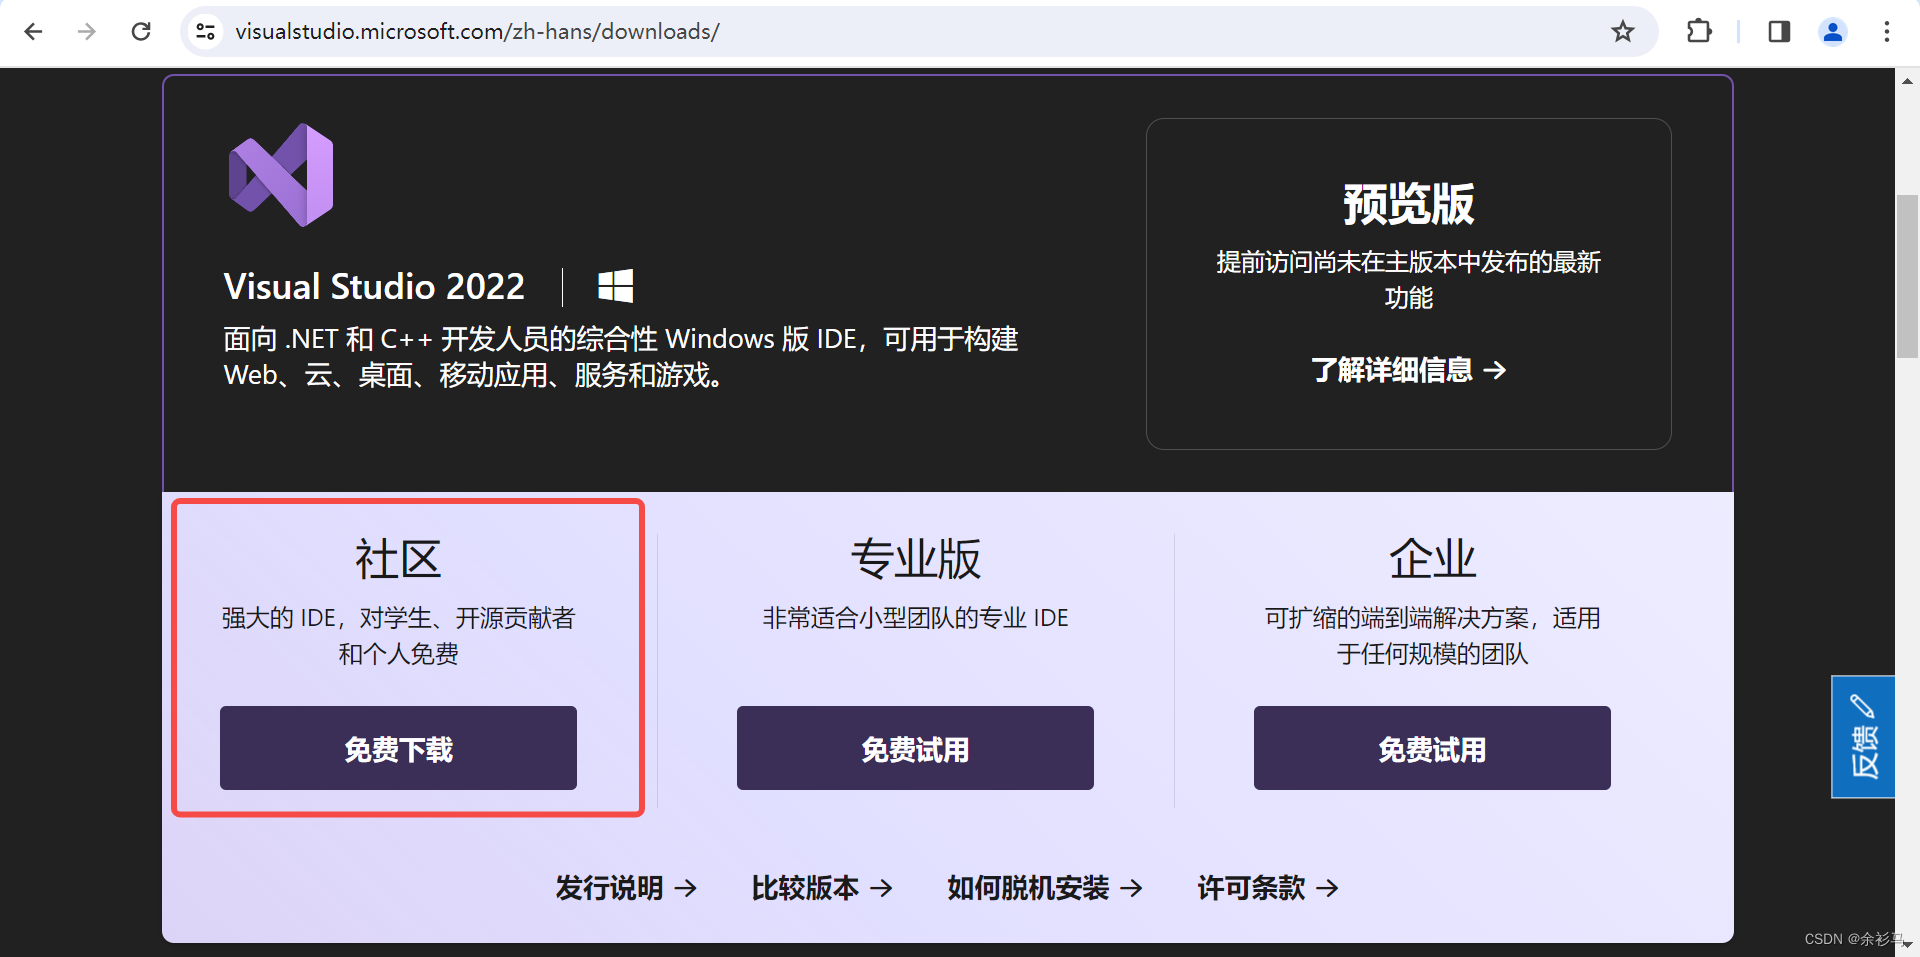
Task: Start free trial of Enterprise edition (企业)
Action: pyautogui.click(x=1432, y=748)
